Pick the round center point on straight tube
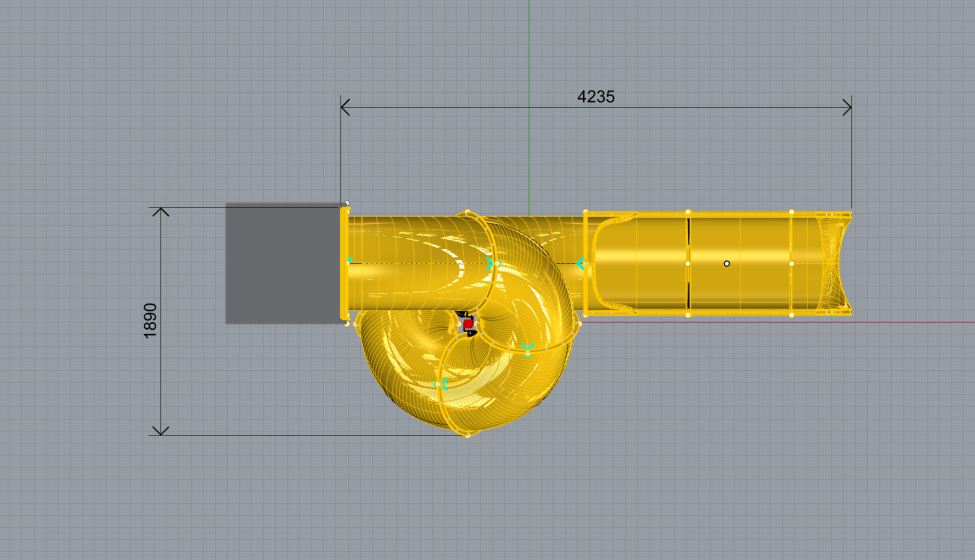Screen dimensions: 975x560 coord(727,264)
